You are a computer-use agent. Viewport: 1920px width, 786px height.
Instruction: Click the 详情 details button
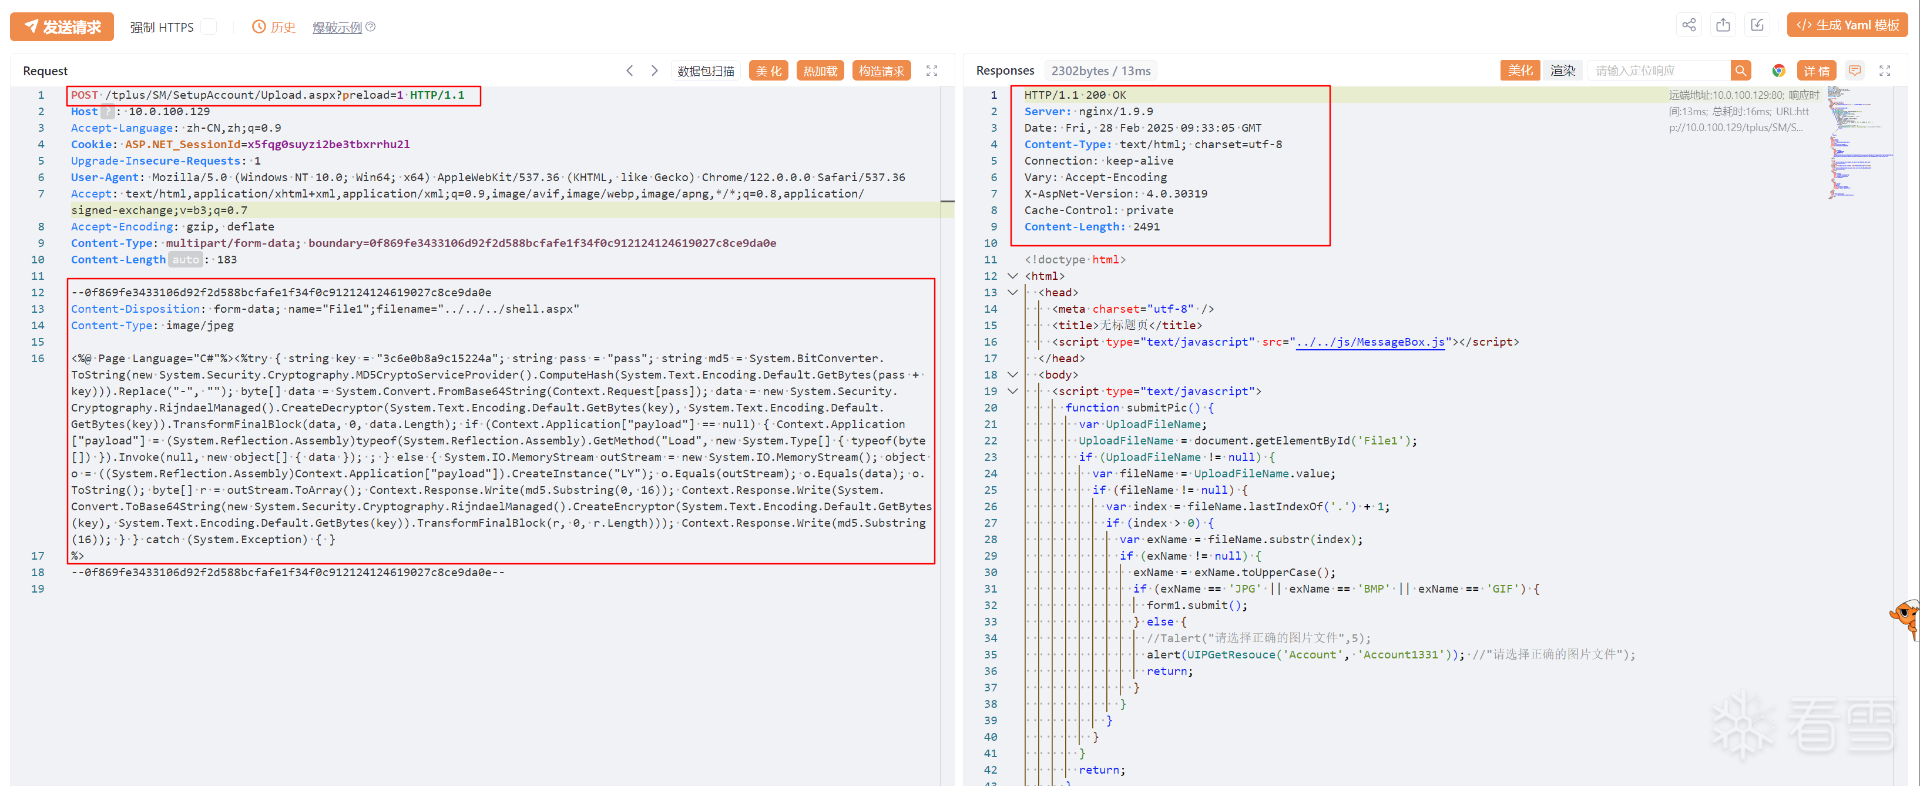(x=1817, y=71)
